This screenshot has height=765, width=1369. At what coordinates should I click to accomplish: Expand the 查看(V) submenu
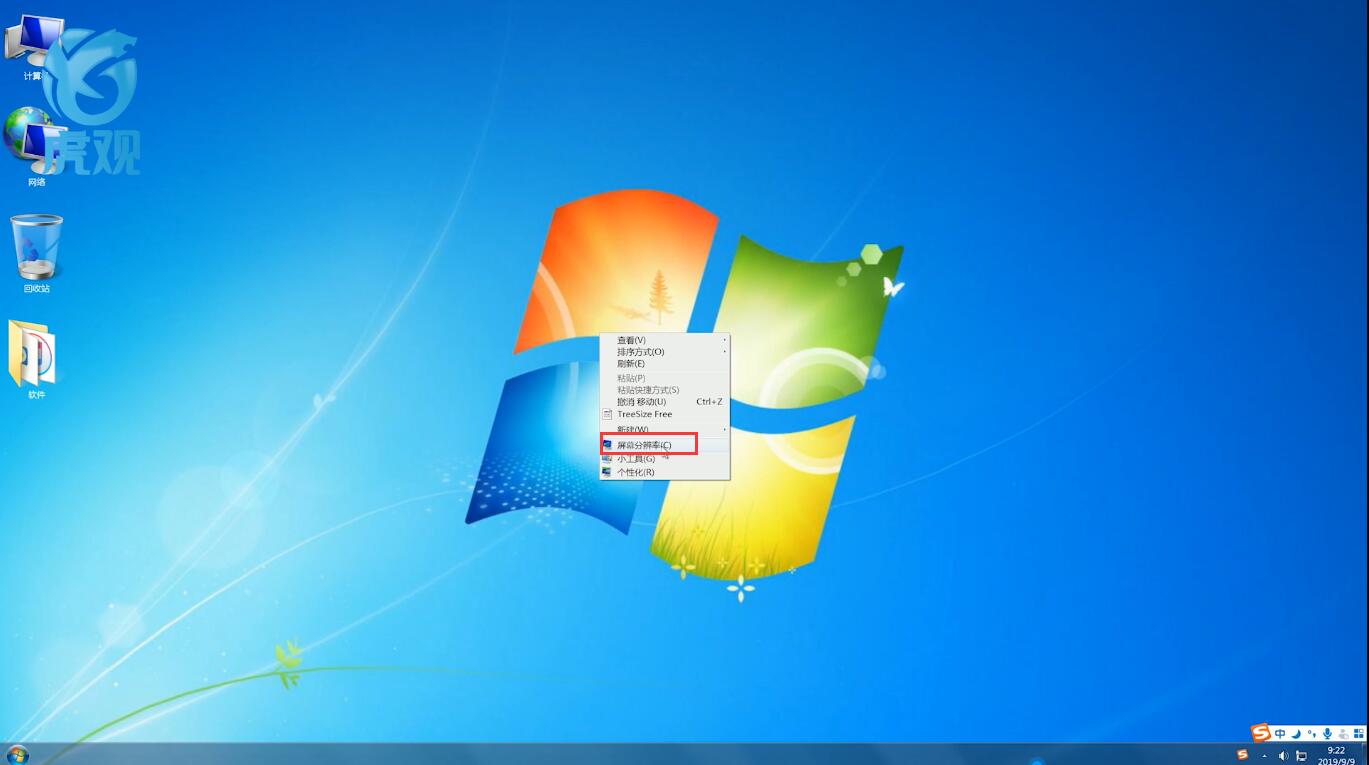click(664, 340)
